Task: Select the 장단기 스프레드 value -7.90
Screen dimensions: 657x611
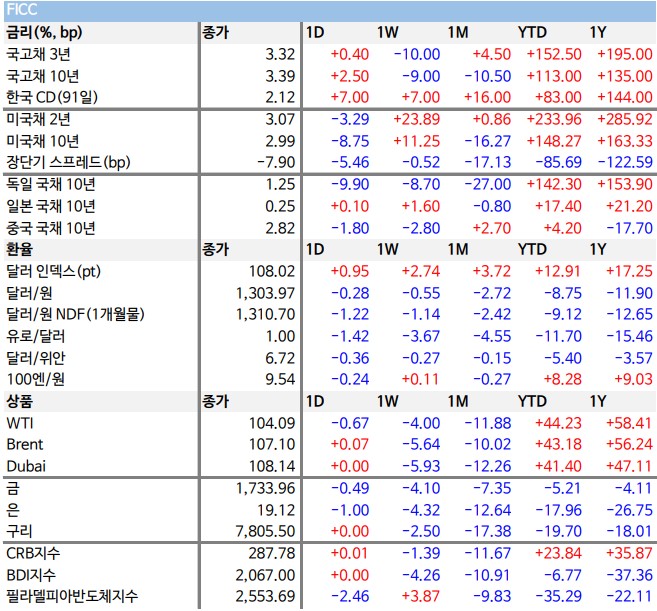Action: click(x=276, y=163)
